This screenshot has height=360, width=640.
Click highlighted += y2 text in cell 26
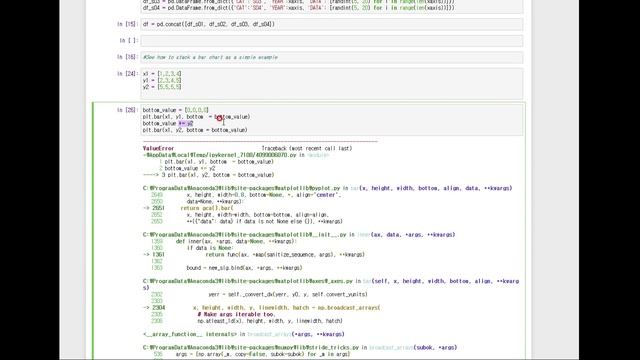click(186, 123)
